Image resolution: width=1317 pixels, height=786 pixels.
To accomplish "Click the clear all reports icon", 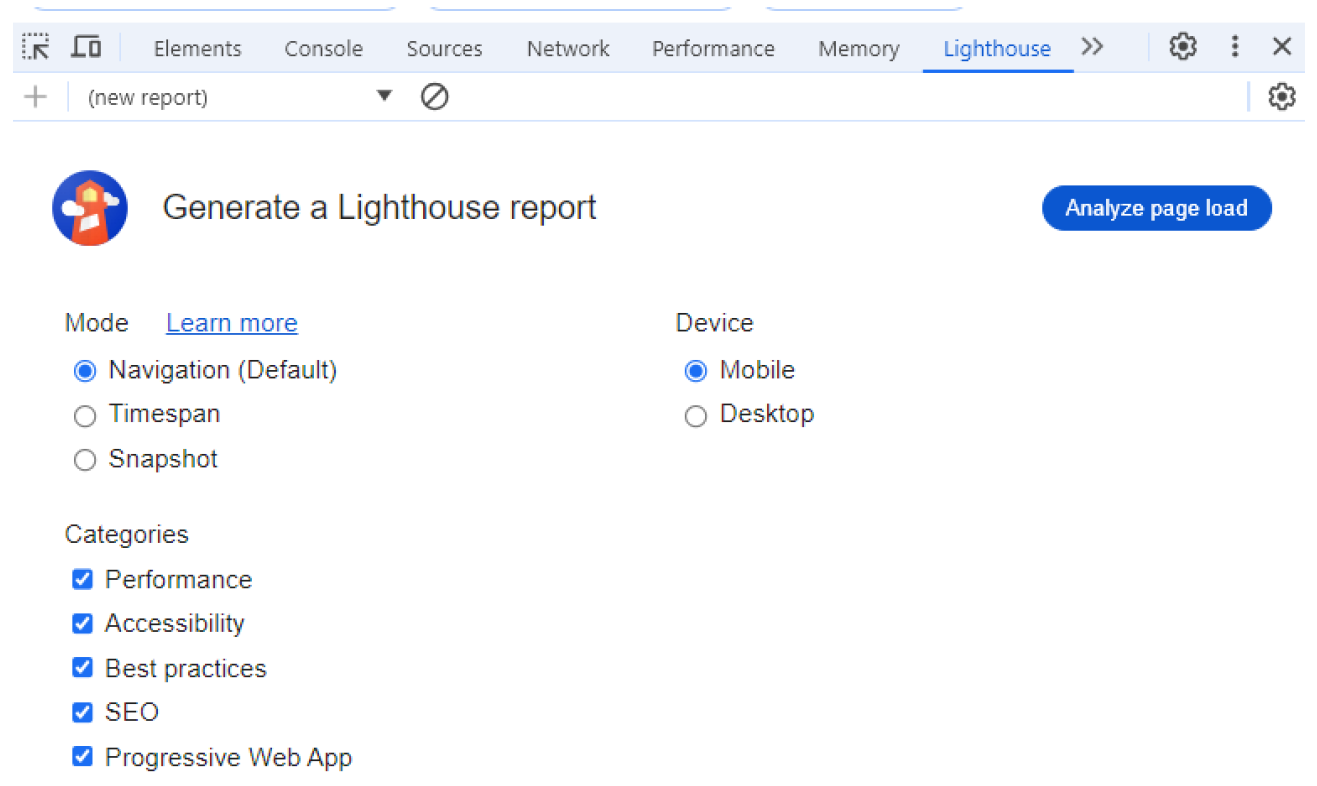I will (x=434, y=97).
